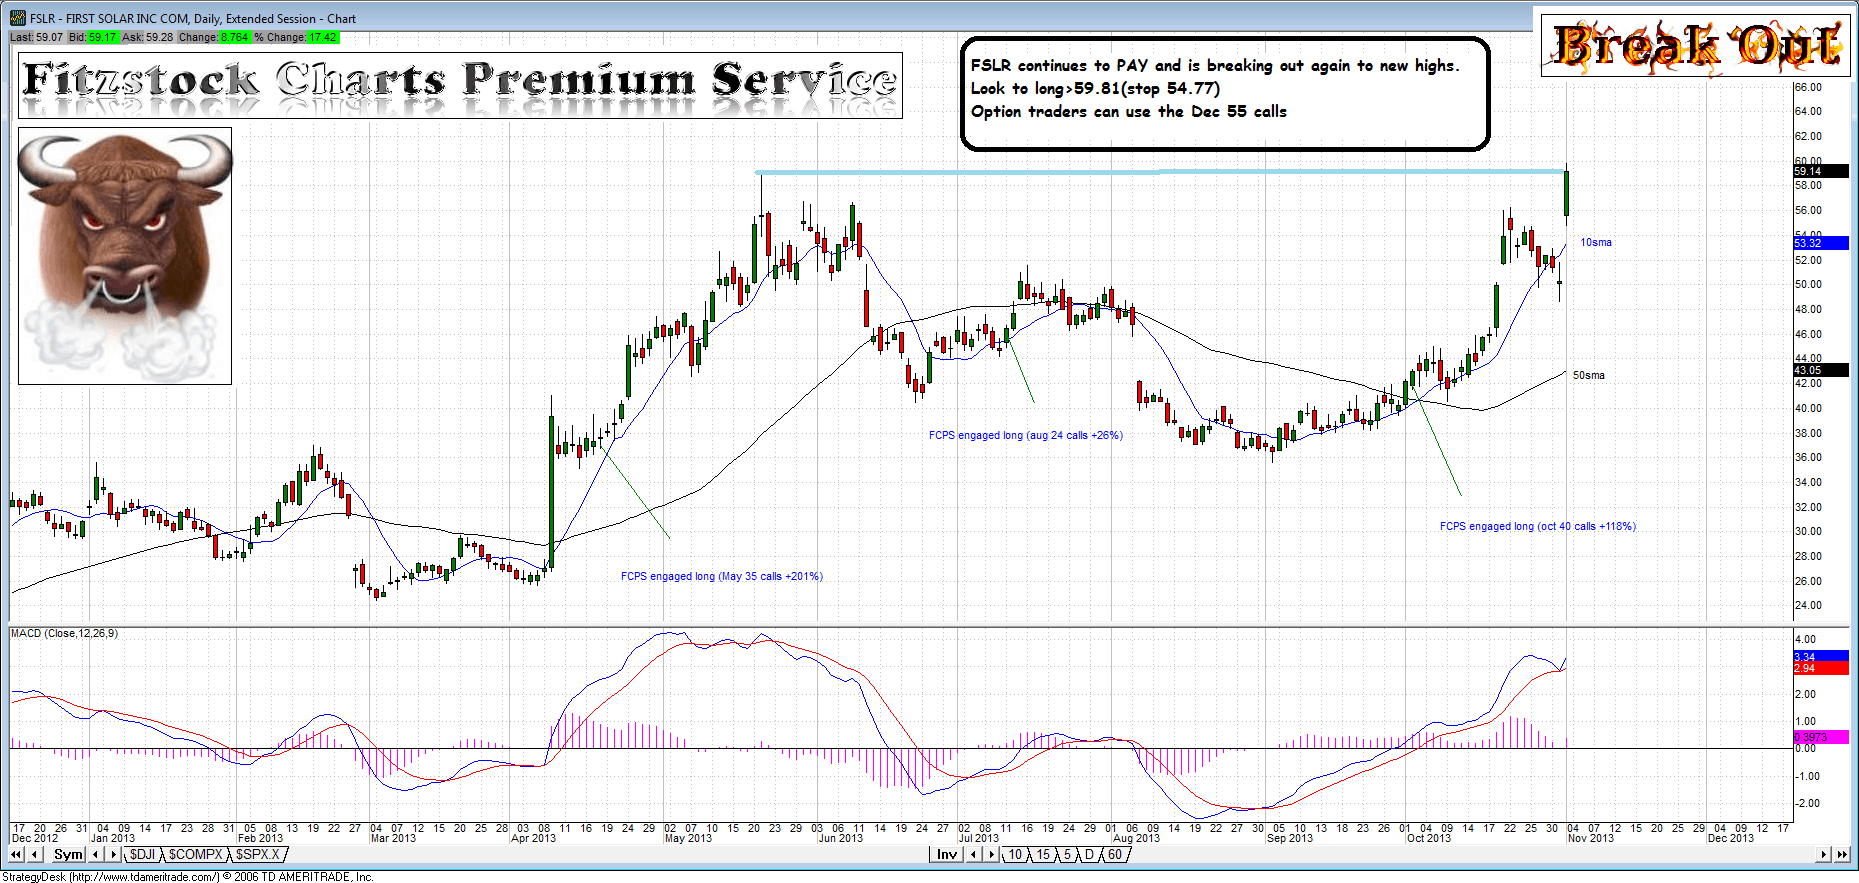Switch to the $SPX.X symbol tab
Viewport: 1859px width, 883px height.
[258, 854]
